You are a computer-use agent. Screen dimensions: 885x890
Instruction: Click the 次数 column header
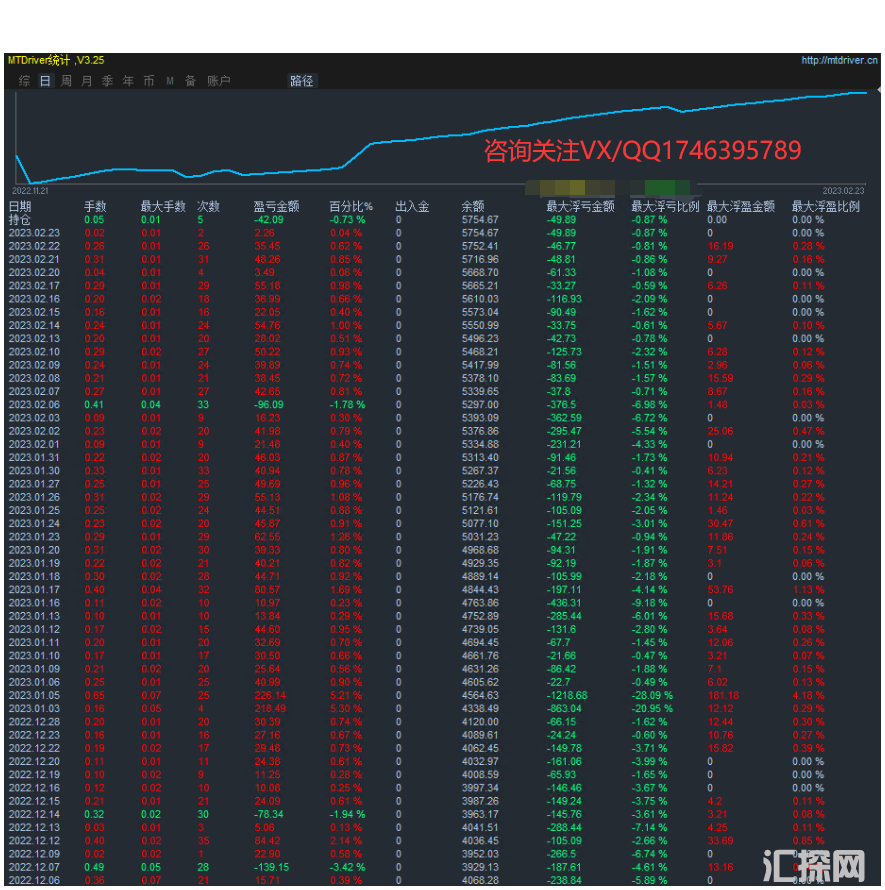pos(208,207)
